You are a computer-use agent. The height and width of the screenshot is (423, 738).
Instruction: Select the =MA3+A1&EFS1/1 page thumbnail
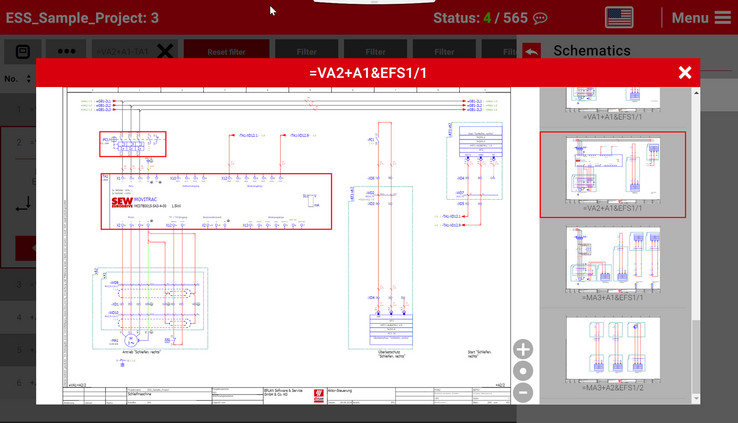coord(613,264)
